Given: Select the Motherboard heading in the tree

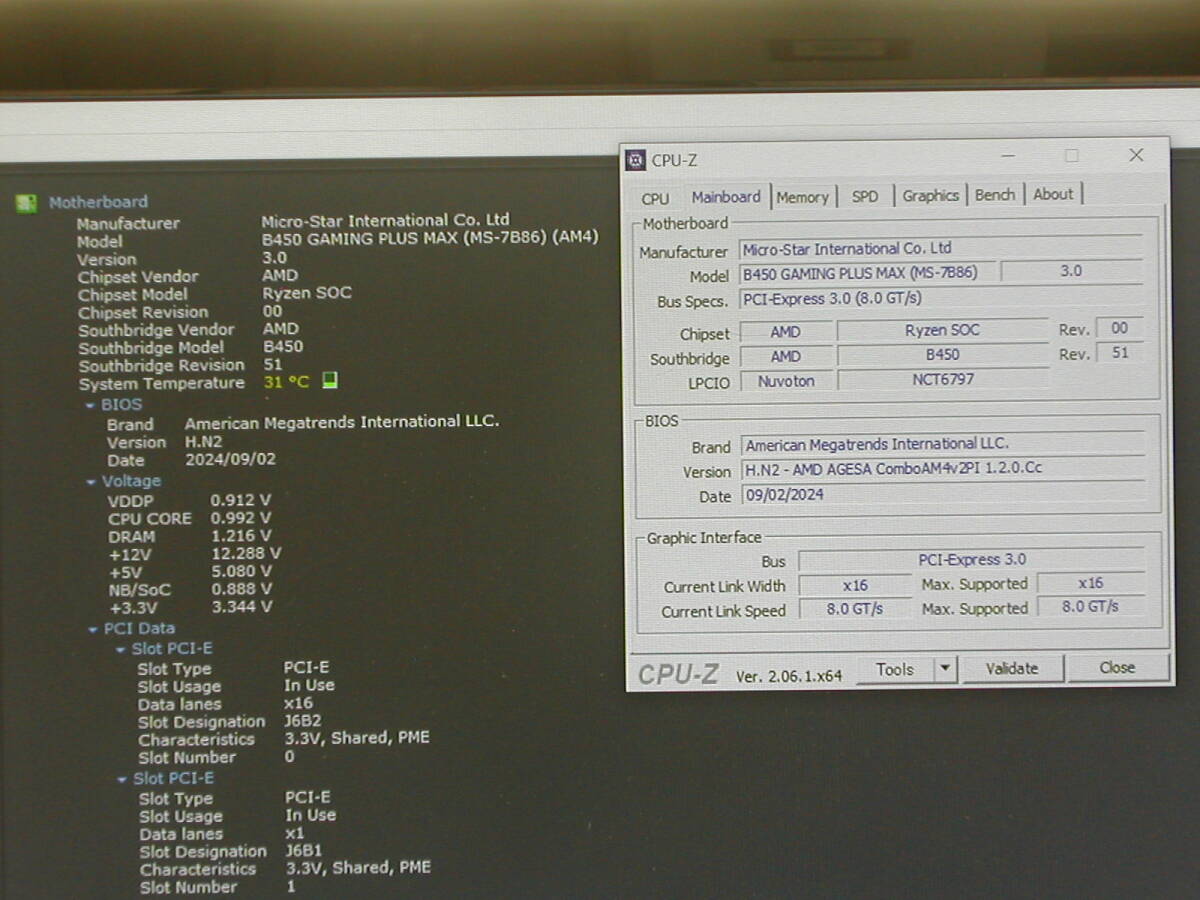Looking at the screenshot, I should [x=98, y=202].
